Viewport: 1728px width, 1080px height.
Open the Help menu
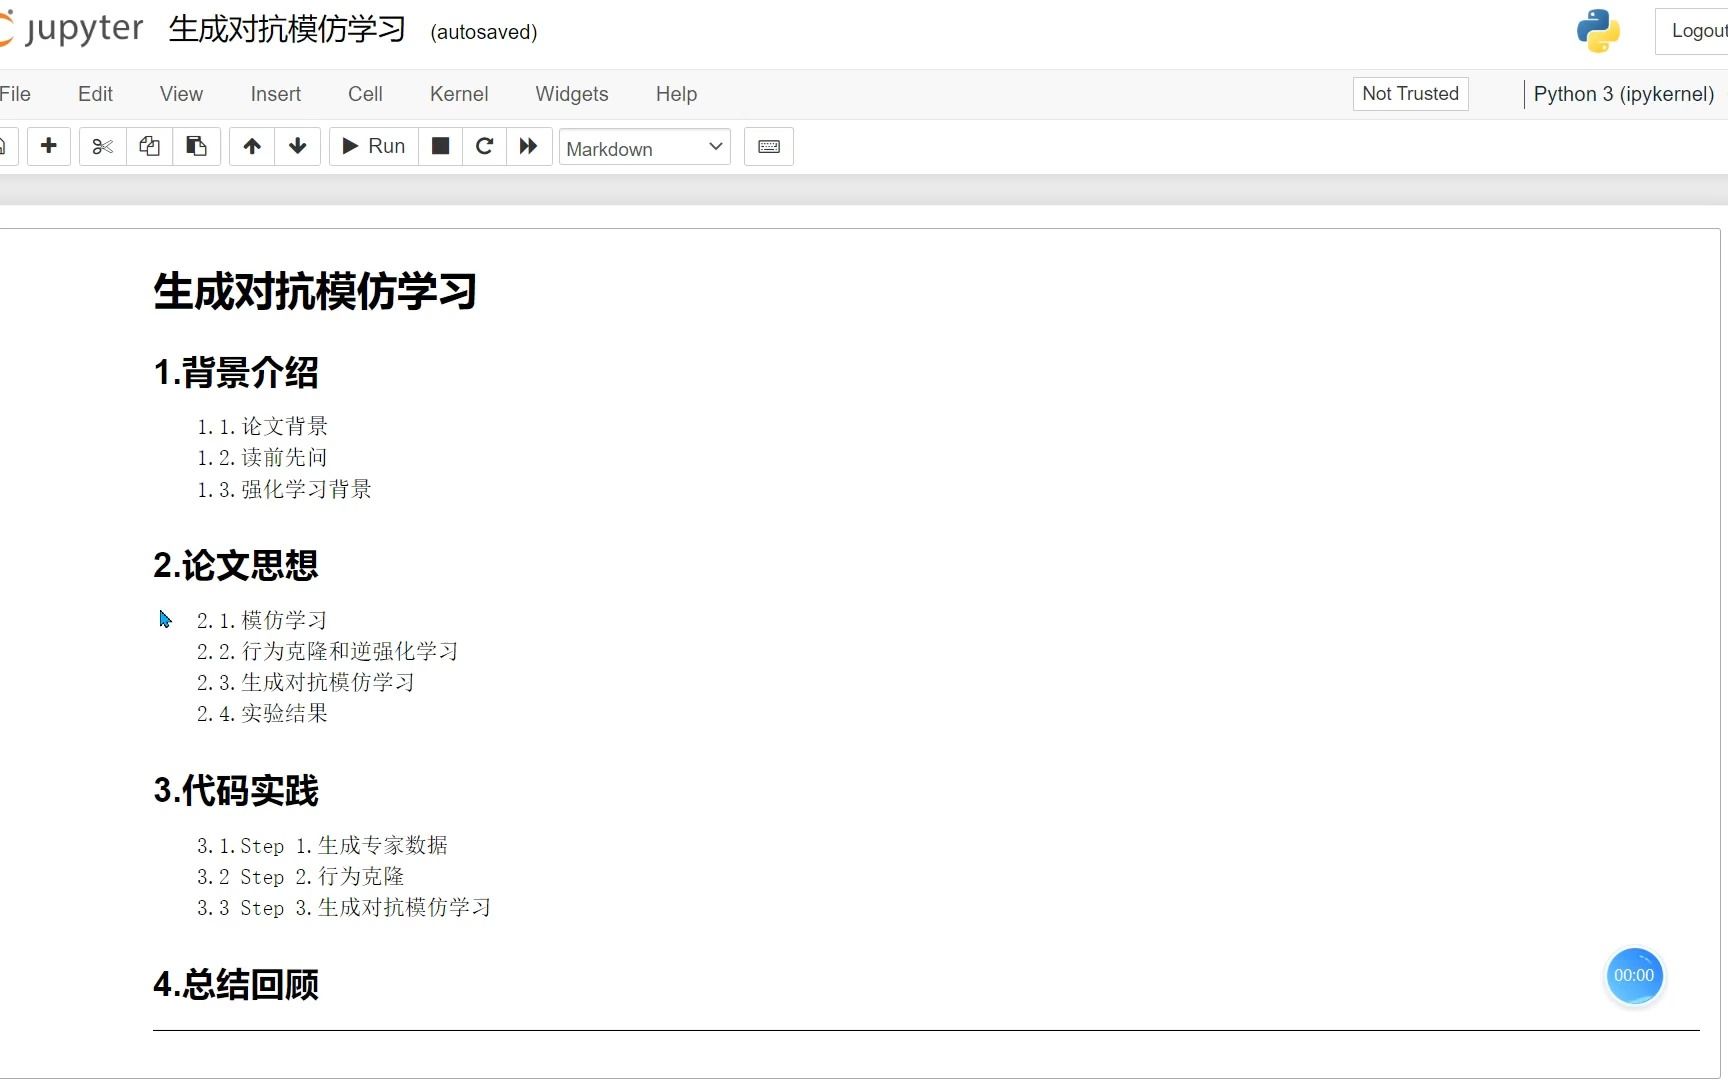[x=676, y=94]
